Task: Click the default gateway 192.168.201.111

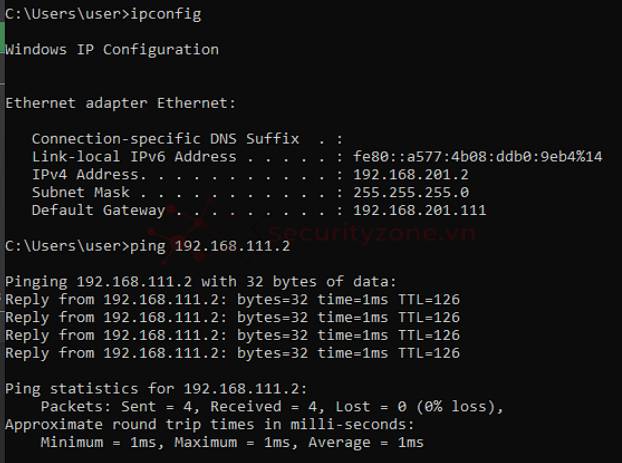Action: (420, 210)
